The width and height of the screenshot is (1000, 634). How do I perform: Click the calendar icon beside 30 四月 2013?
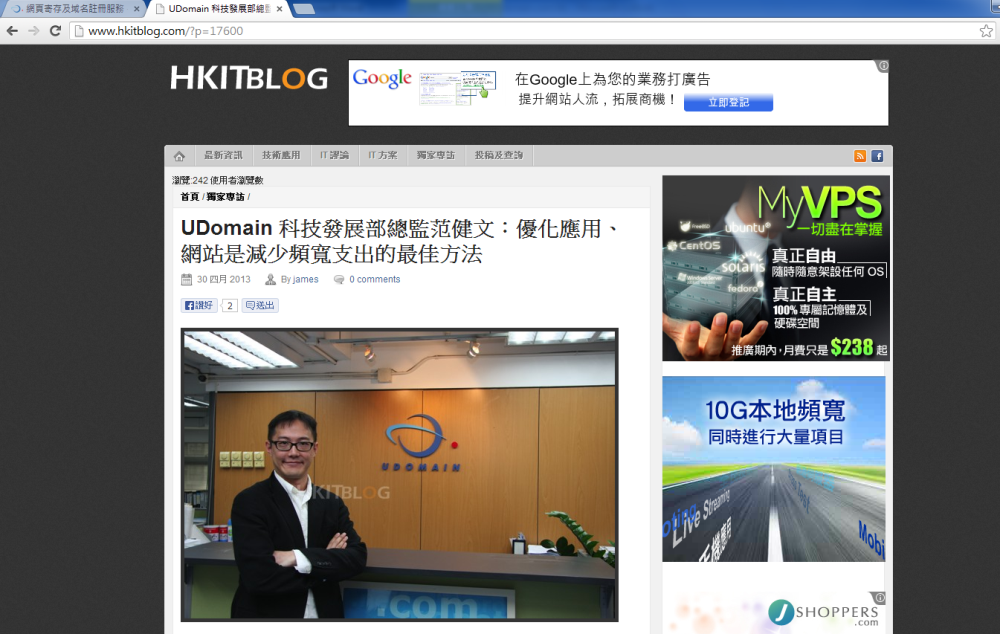pos(186,279)
